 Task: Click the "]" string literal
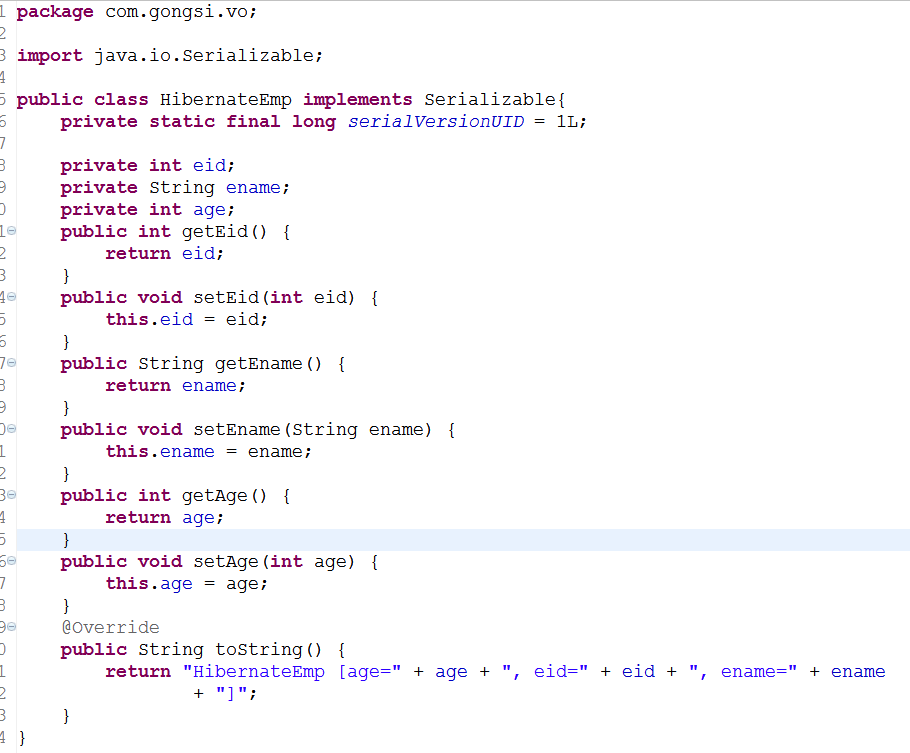click(x=232, y=693)
